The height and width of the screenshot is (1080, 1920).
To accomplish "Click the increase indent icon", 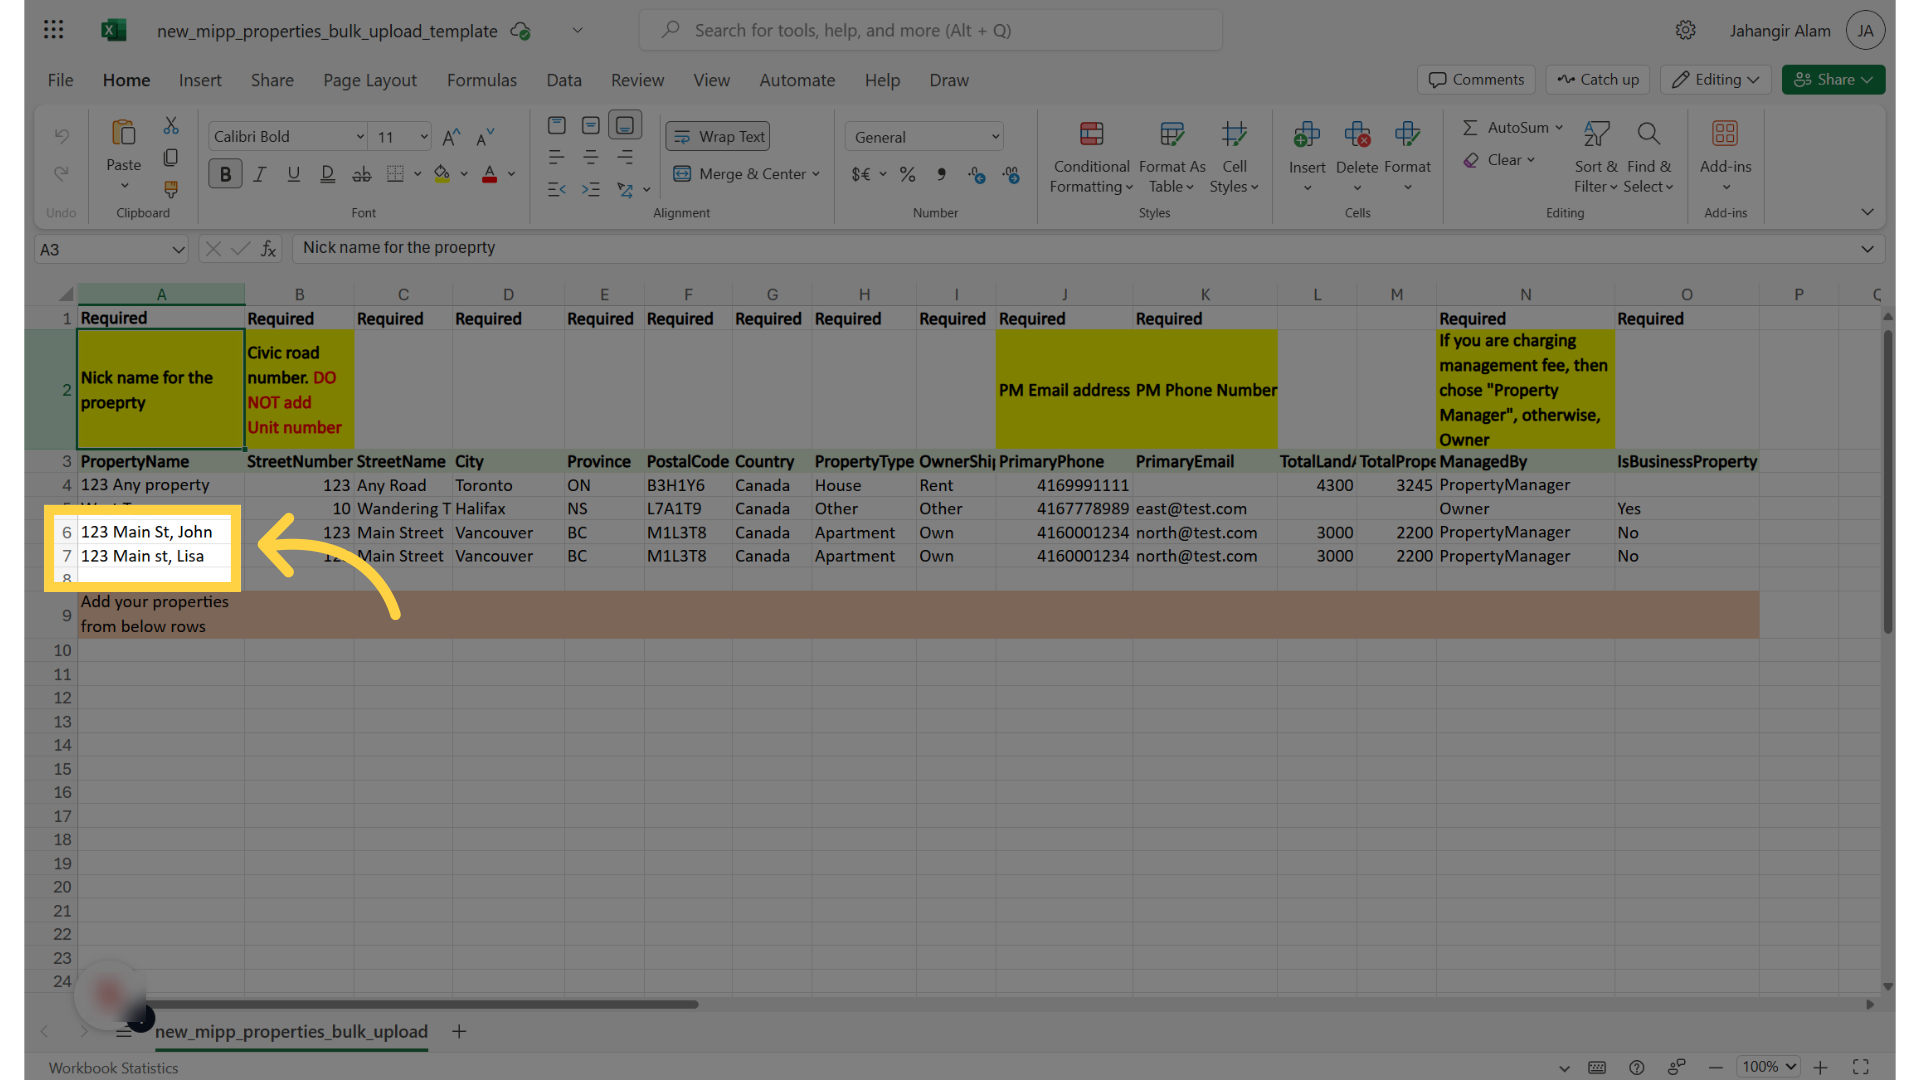I will coord(591,189).
